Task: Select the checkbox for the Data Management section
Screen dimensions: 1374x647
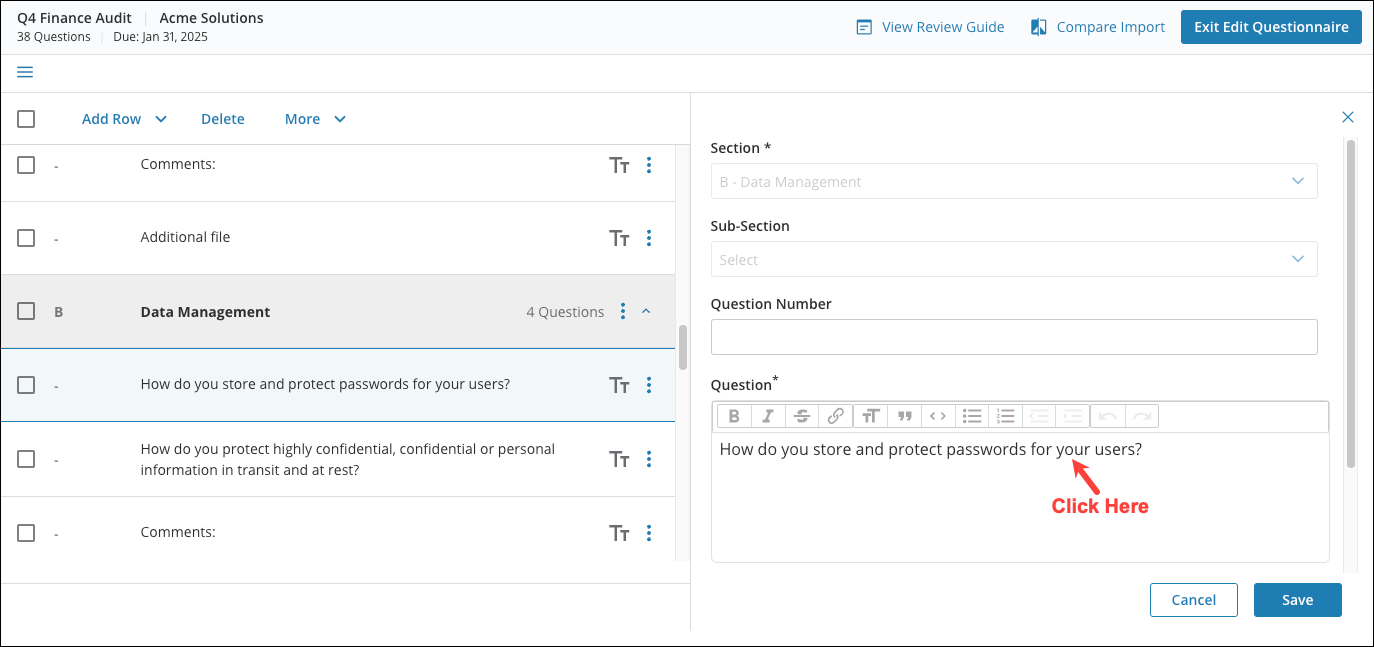Action: [26, 311]
